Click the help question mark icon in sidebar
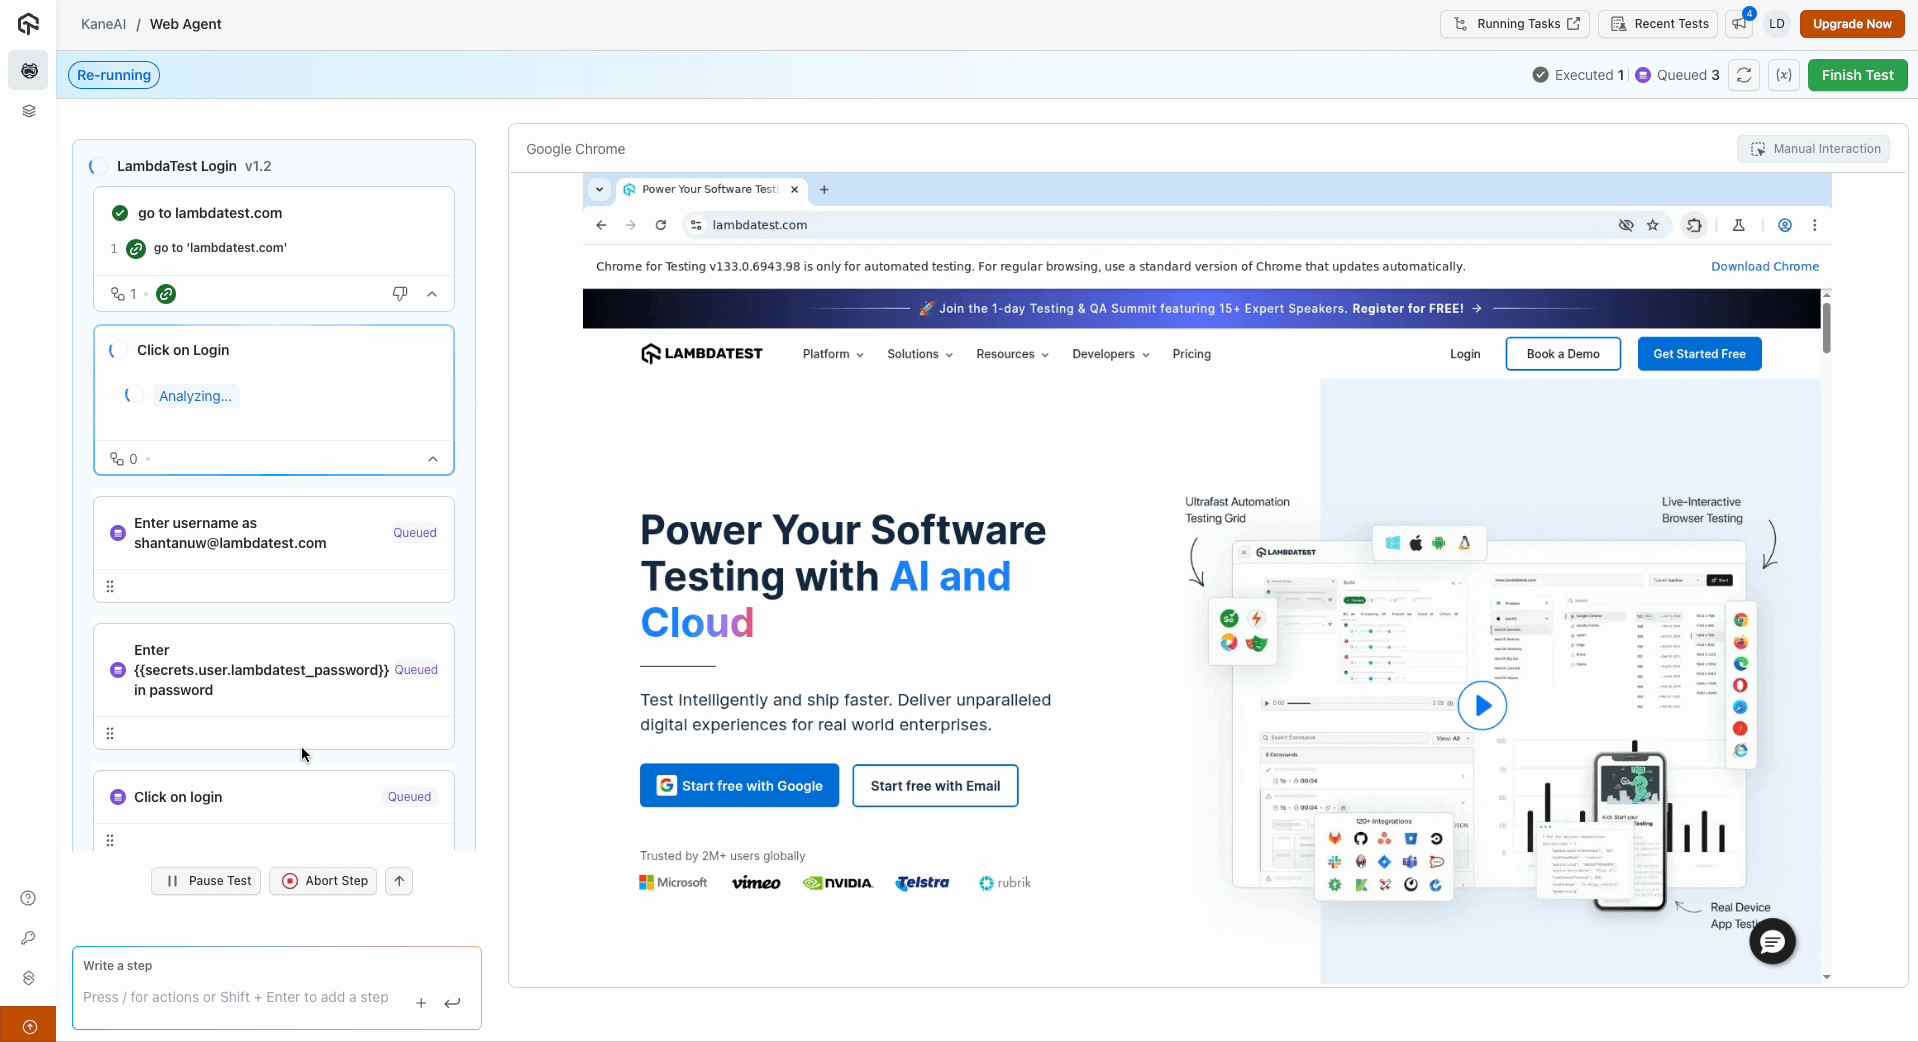The width and height of the screenshot is (1918, 1042). (28, 898)
